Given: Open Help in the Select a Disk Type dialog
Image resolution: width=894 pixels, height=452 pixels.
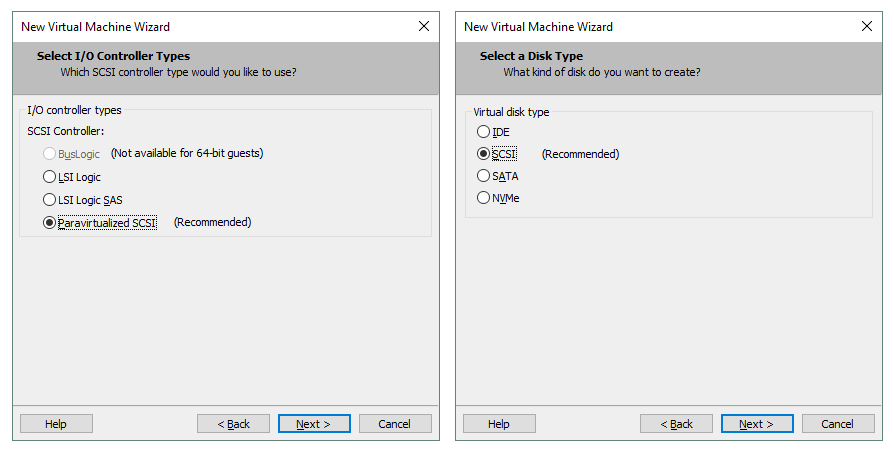Looking at the screenshot, I should (499, 424).
